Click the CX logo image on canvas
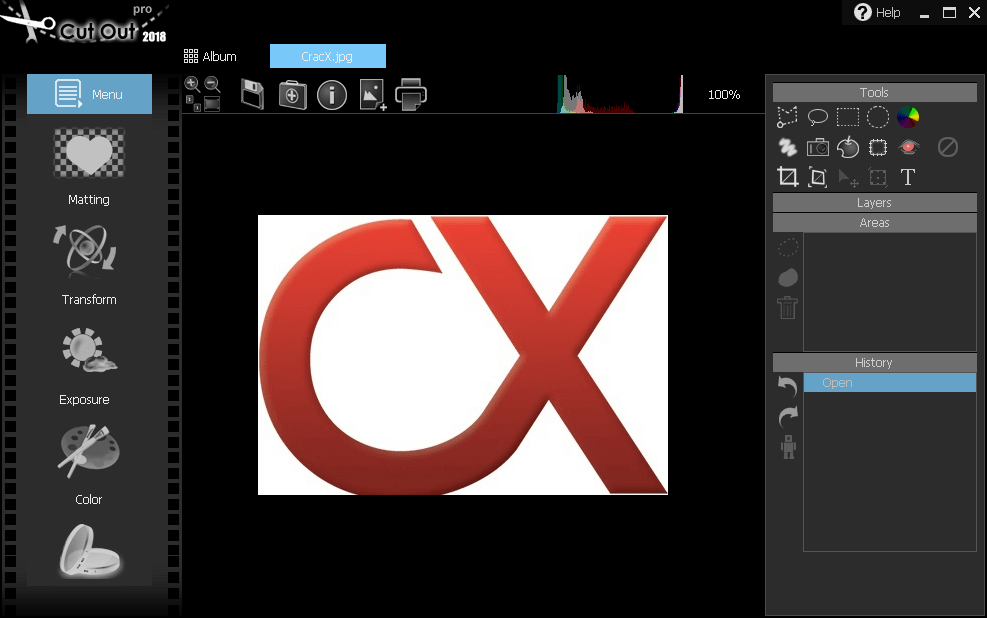The height and width of the screenshot is (618, 987). tap(463, 355)
